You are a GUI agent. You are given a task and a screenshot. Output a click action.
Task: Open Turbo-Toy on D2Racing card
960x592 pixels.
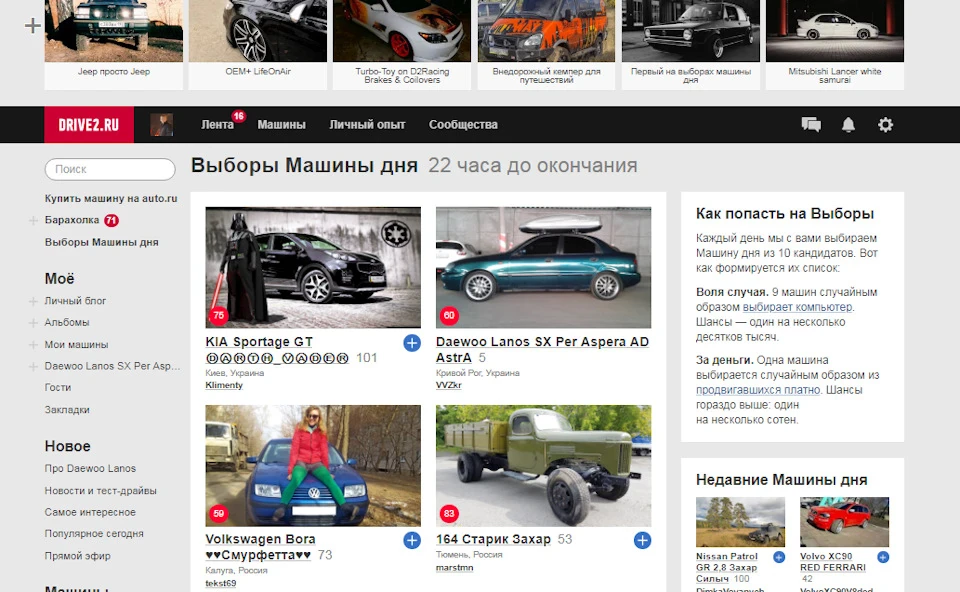[x=402, y=44]
